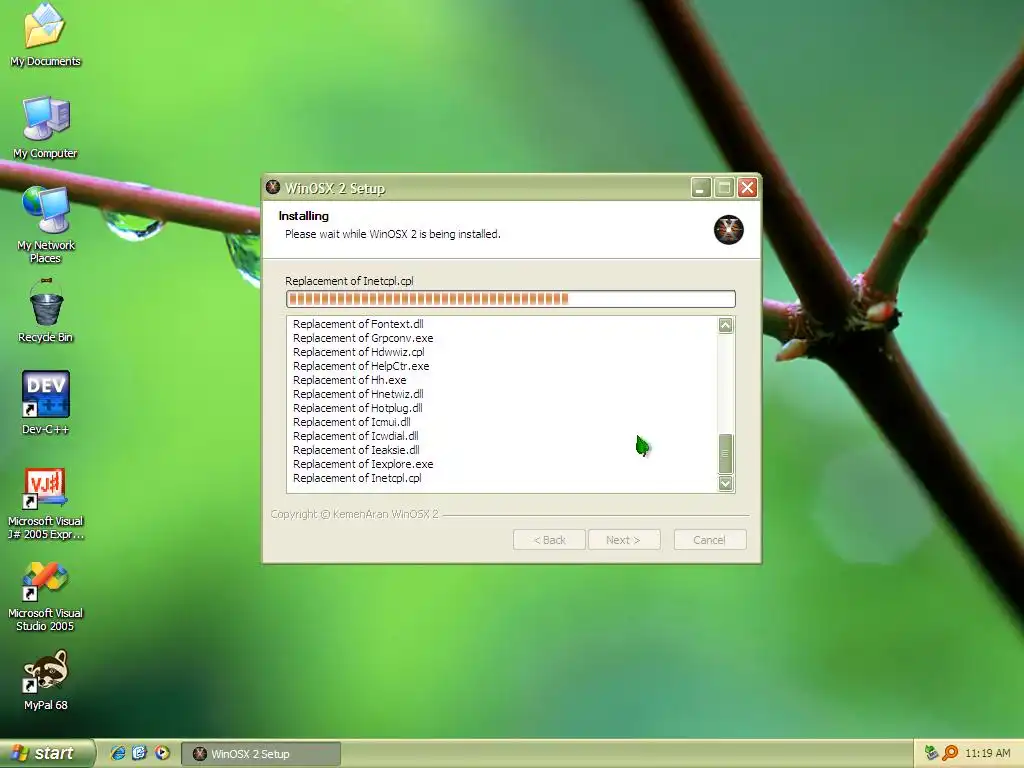Click the second Quick Launch browser icon
This screenshot has width=1024, height=768.
140,753
